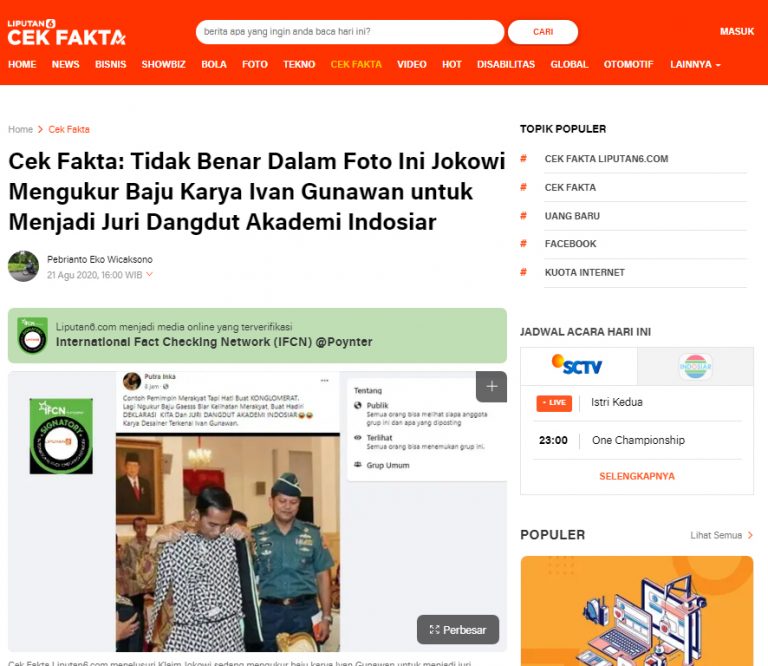The width and height of the screenshot is (768, 666).
Task: Click MASUK to log in
Action: (737, 31)
